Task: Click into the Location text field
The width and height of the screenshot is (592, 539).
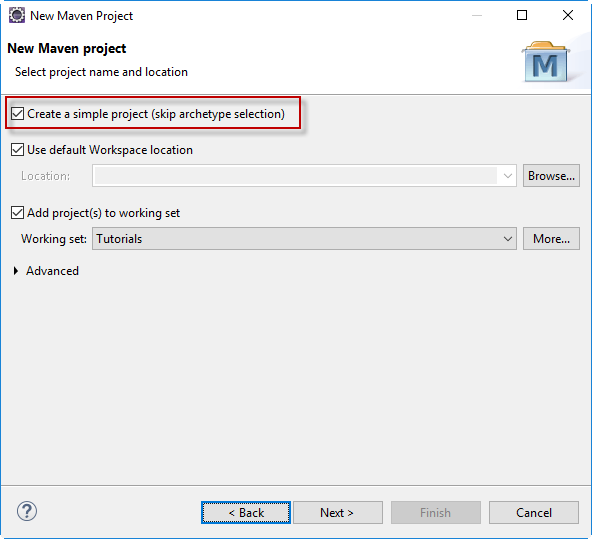Action: click(296, 176)
